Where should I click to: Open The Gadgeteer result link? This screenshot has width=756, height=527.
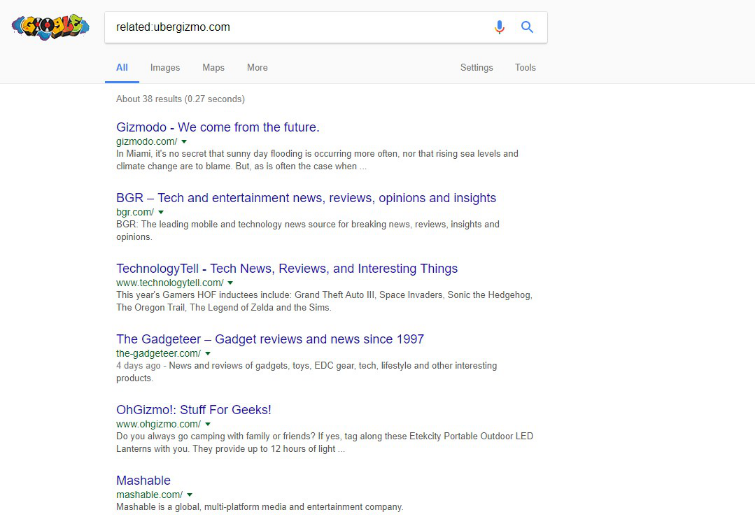(x=270, y=339)
